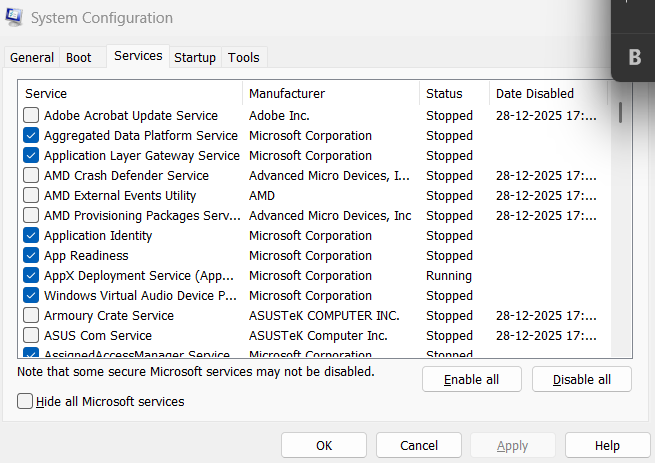Click the OK button
The height and width of the screenshot is (463, 655).
(x=324, y=445)
